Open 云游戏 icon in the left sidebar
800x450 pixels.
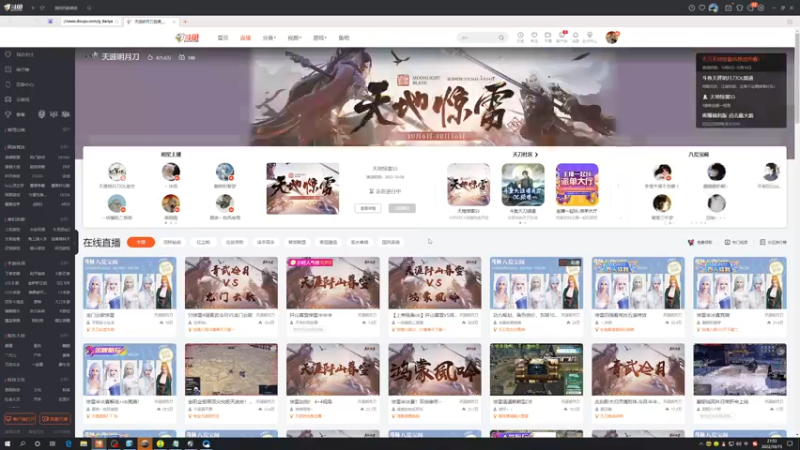(x=8, y=99)
